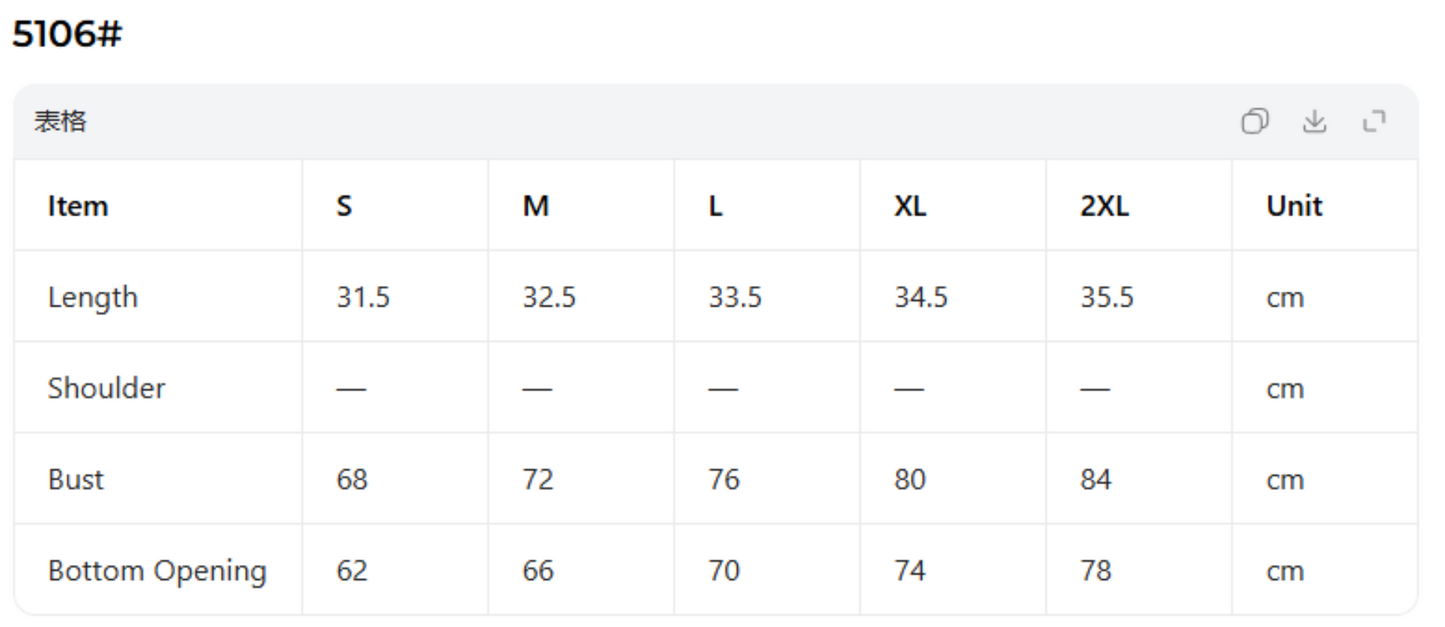Select the M column header

(x=536, y=206)
